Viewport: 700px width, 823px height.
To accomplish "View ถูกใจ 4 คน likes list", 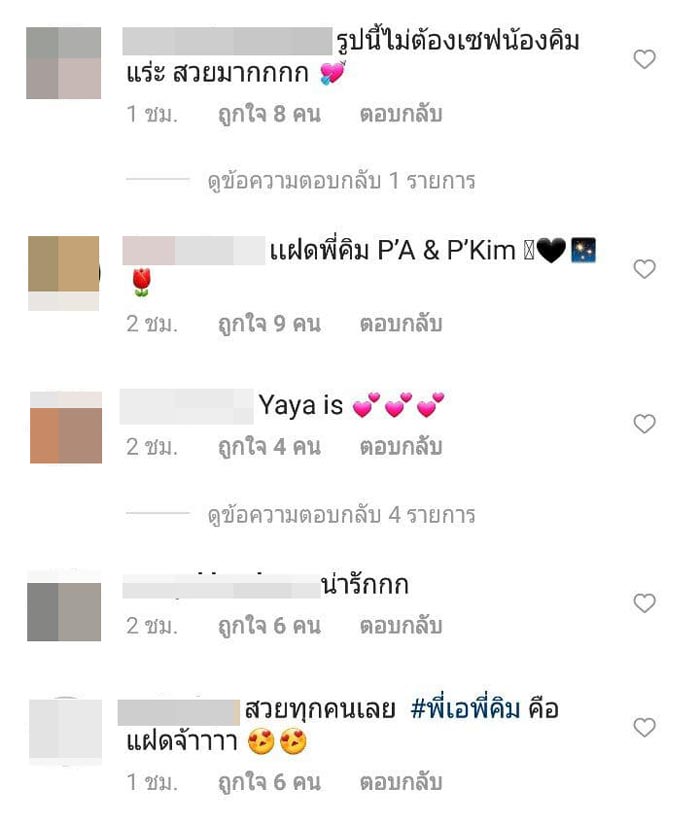I will (x=269, y=447).
